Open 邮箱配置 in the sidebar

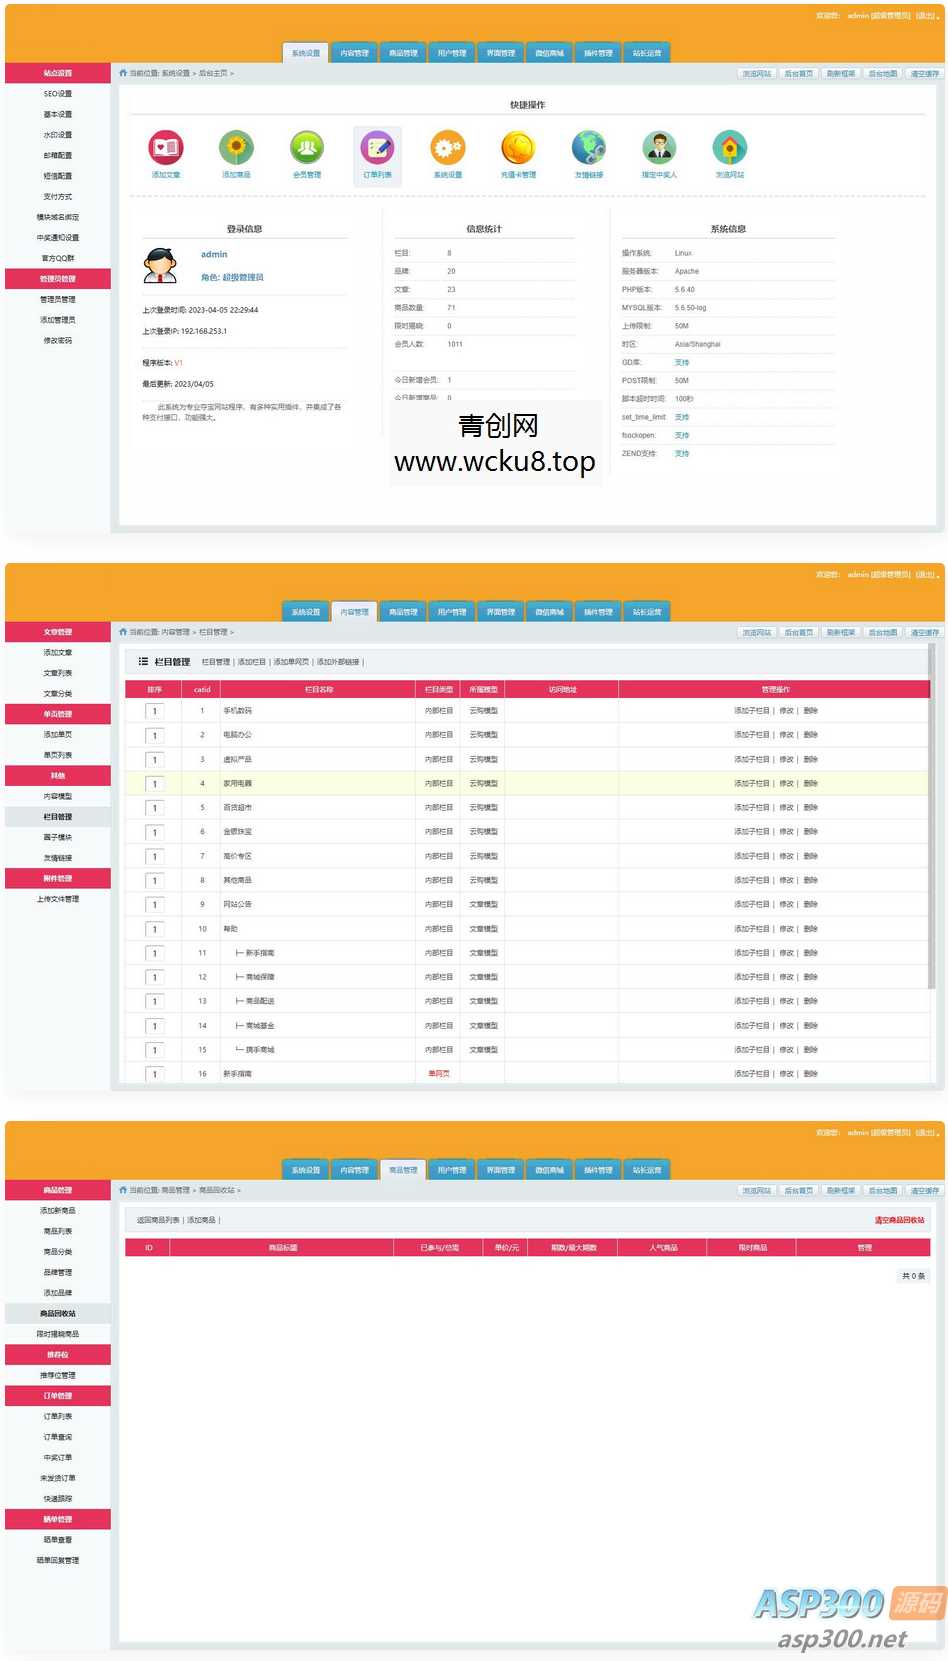coord(58,155)
